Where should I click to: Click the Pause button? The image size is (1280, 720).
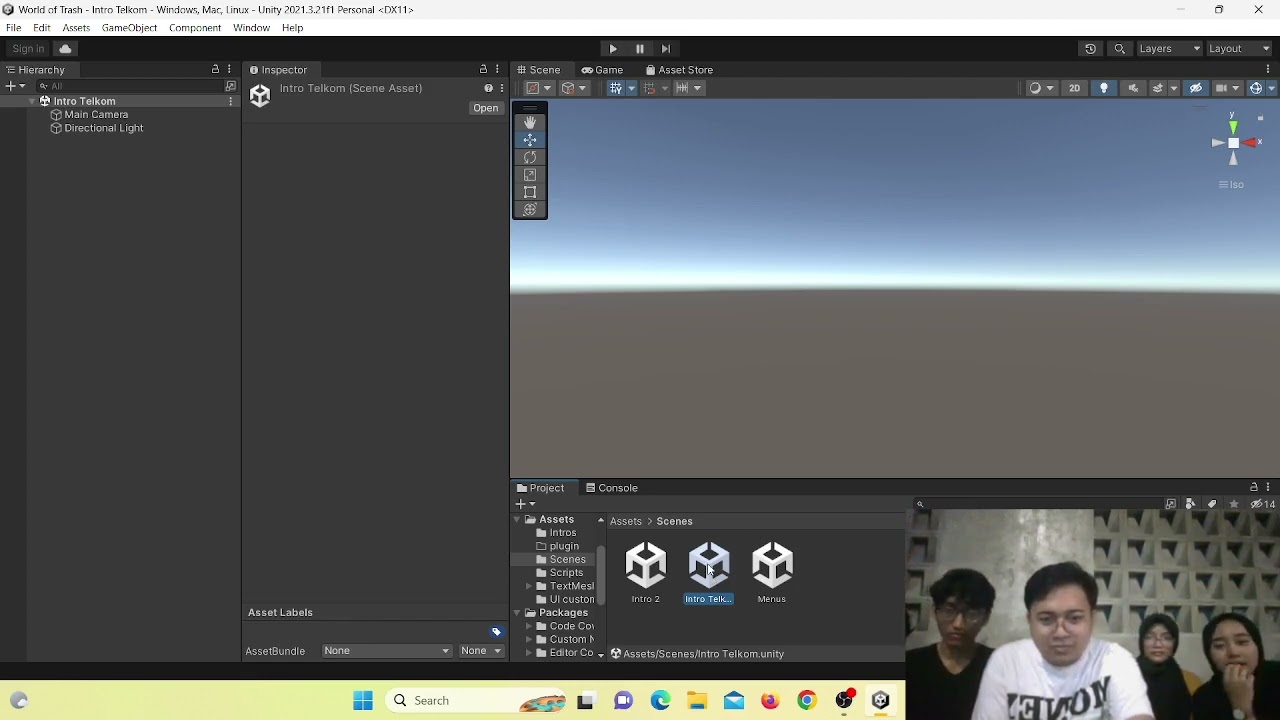tap(640, 49)
